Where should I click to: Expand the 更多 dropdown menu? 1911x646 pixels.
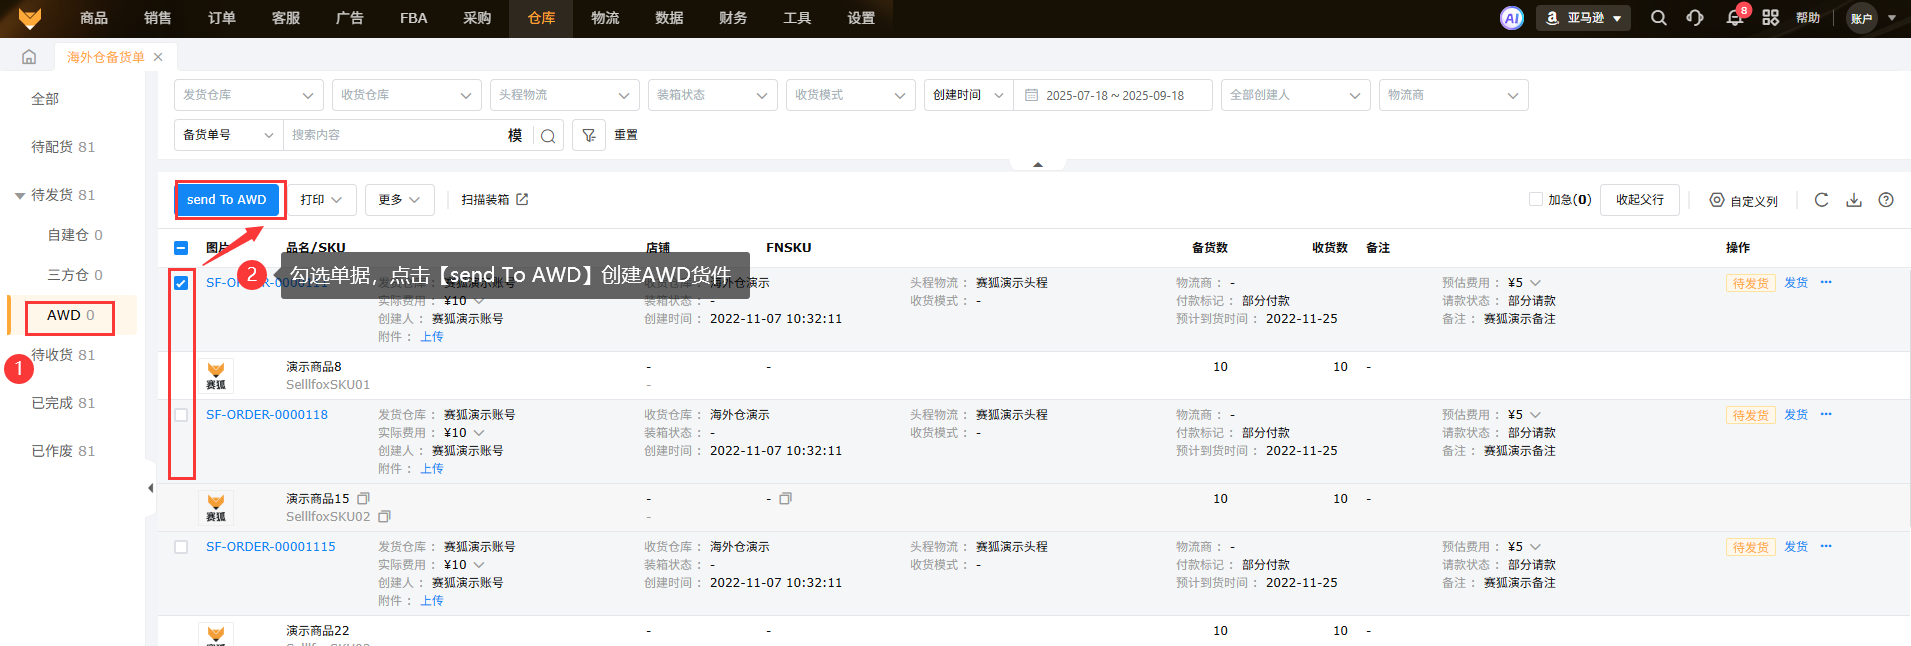click(x=399, y=200)
